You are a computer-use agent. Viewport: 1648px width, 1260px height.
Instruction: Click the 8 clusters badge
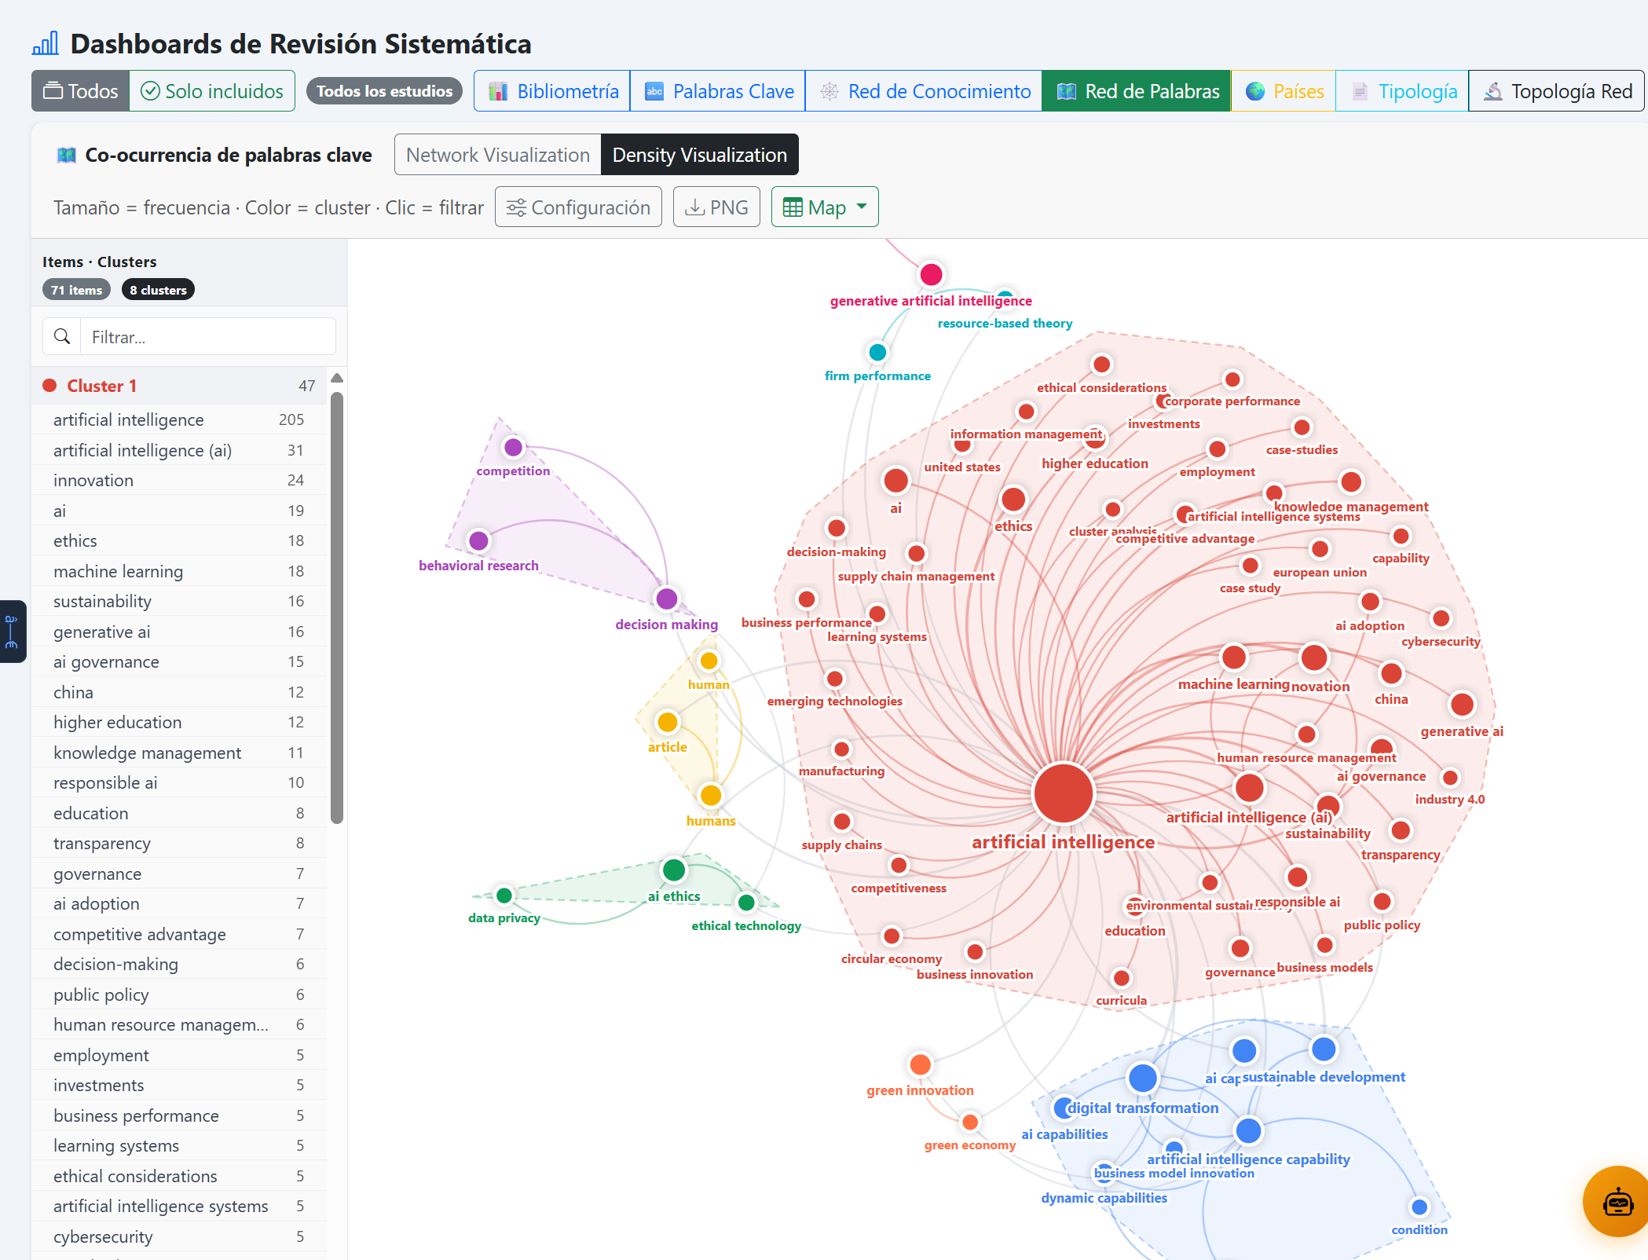click(x=158, y=290)
